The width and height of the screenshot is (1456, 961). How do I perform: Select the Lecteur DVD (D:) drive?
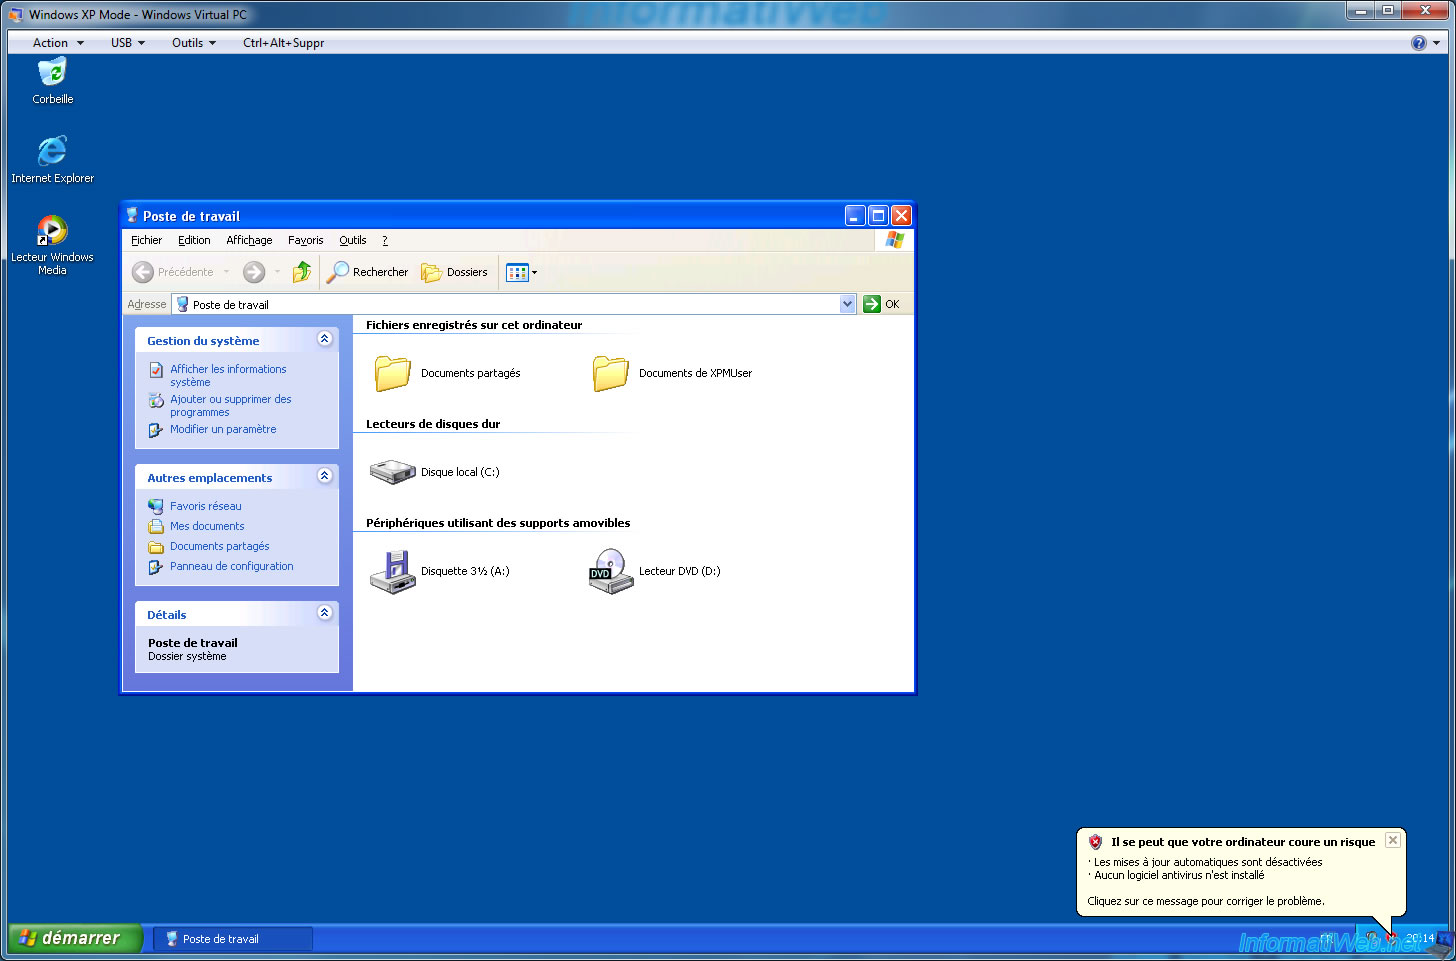[654, 571]
